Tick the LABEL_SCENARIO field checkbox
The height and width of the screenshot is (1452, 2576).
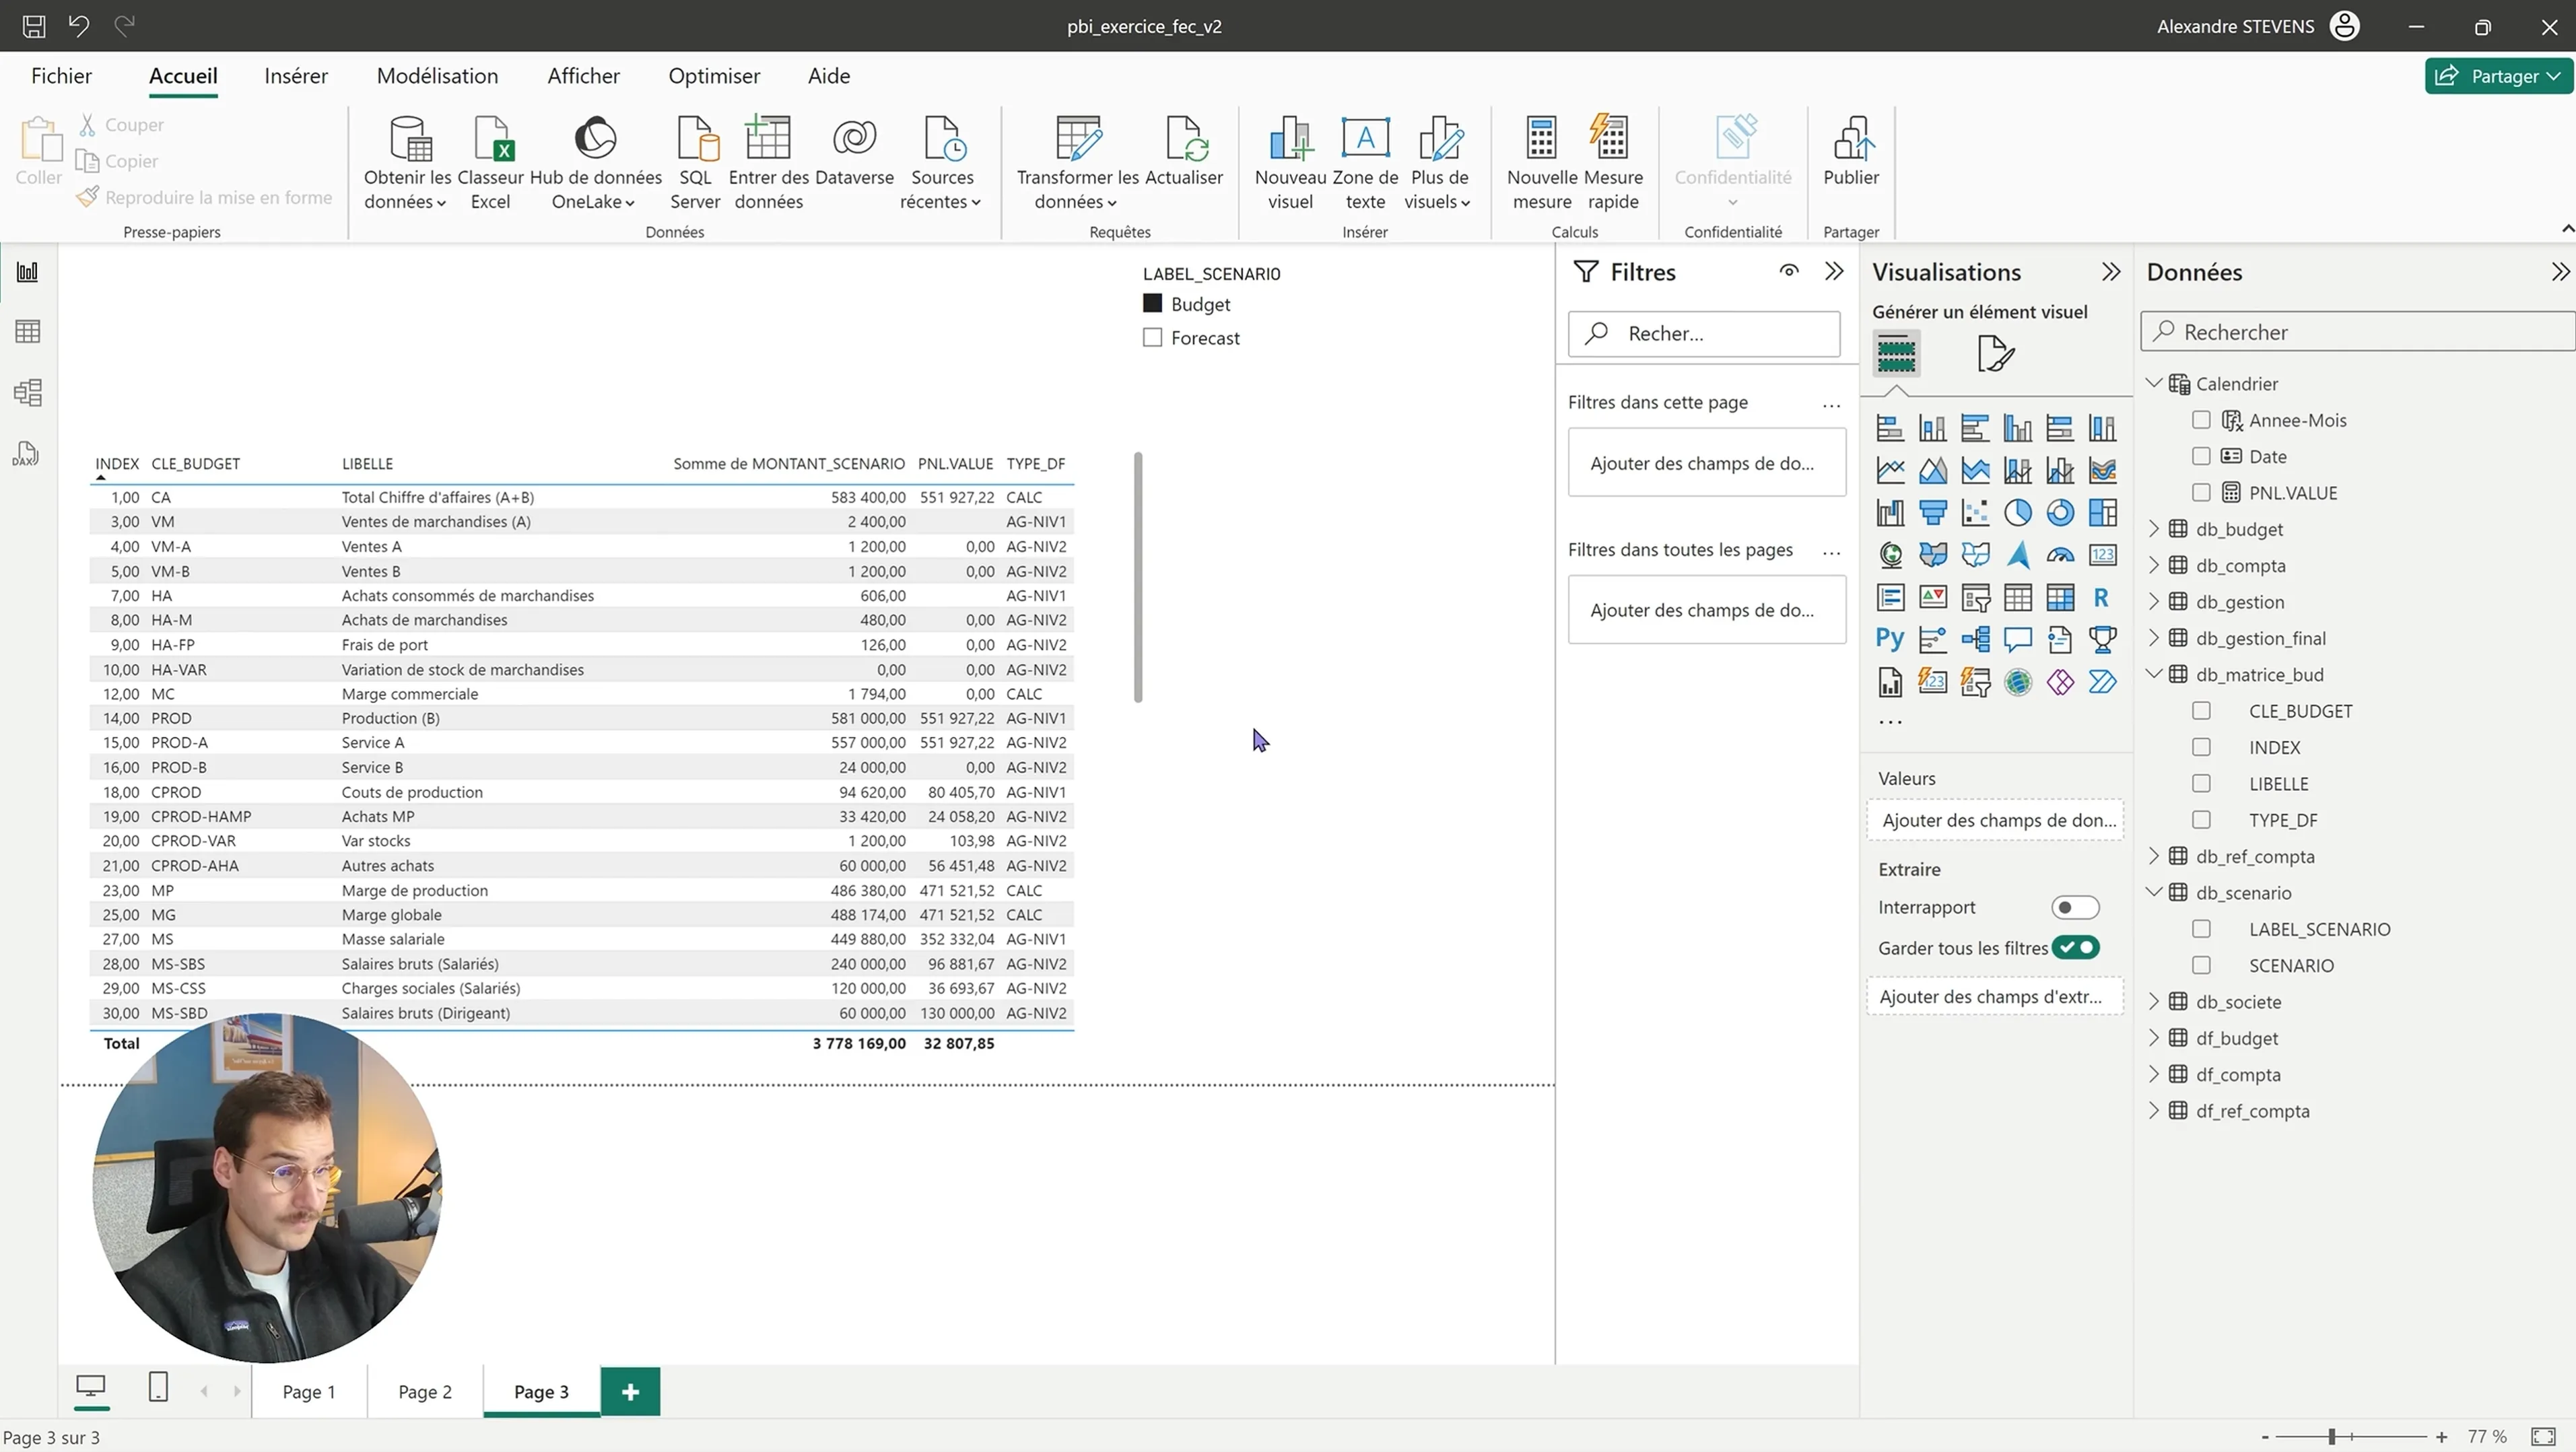pos(2201,929)
